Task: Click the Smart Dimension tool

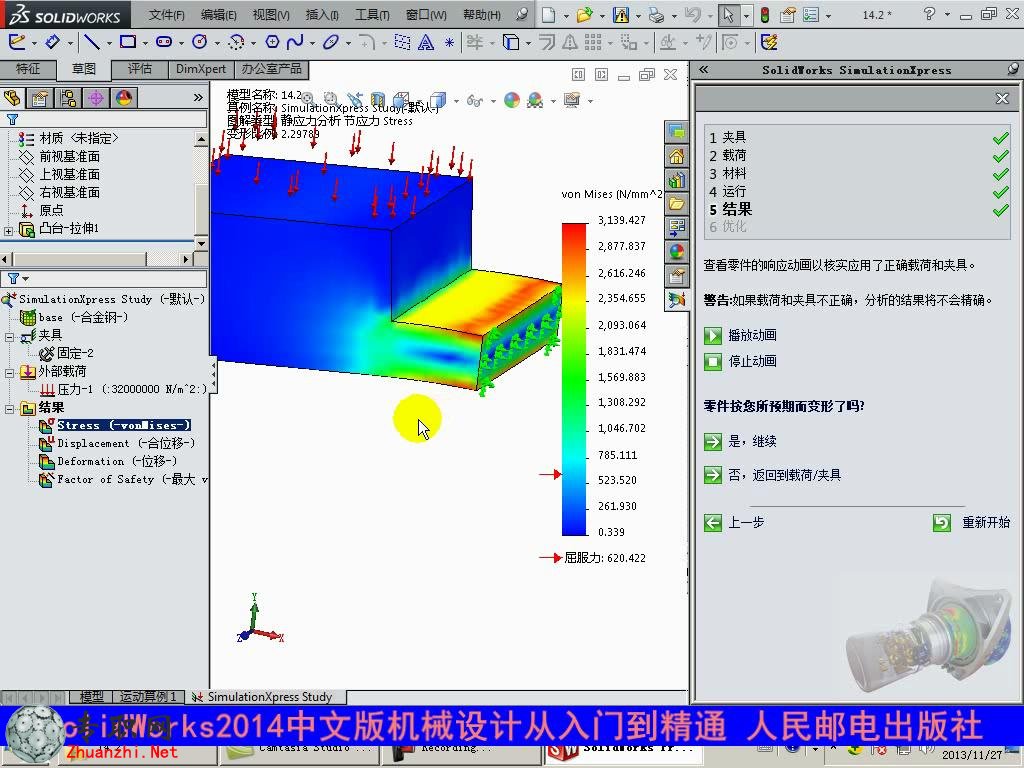Action: pyautogui.click(x=52, y=43)
